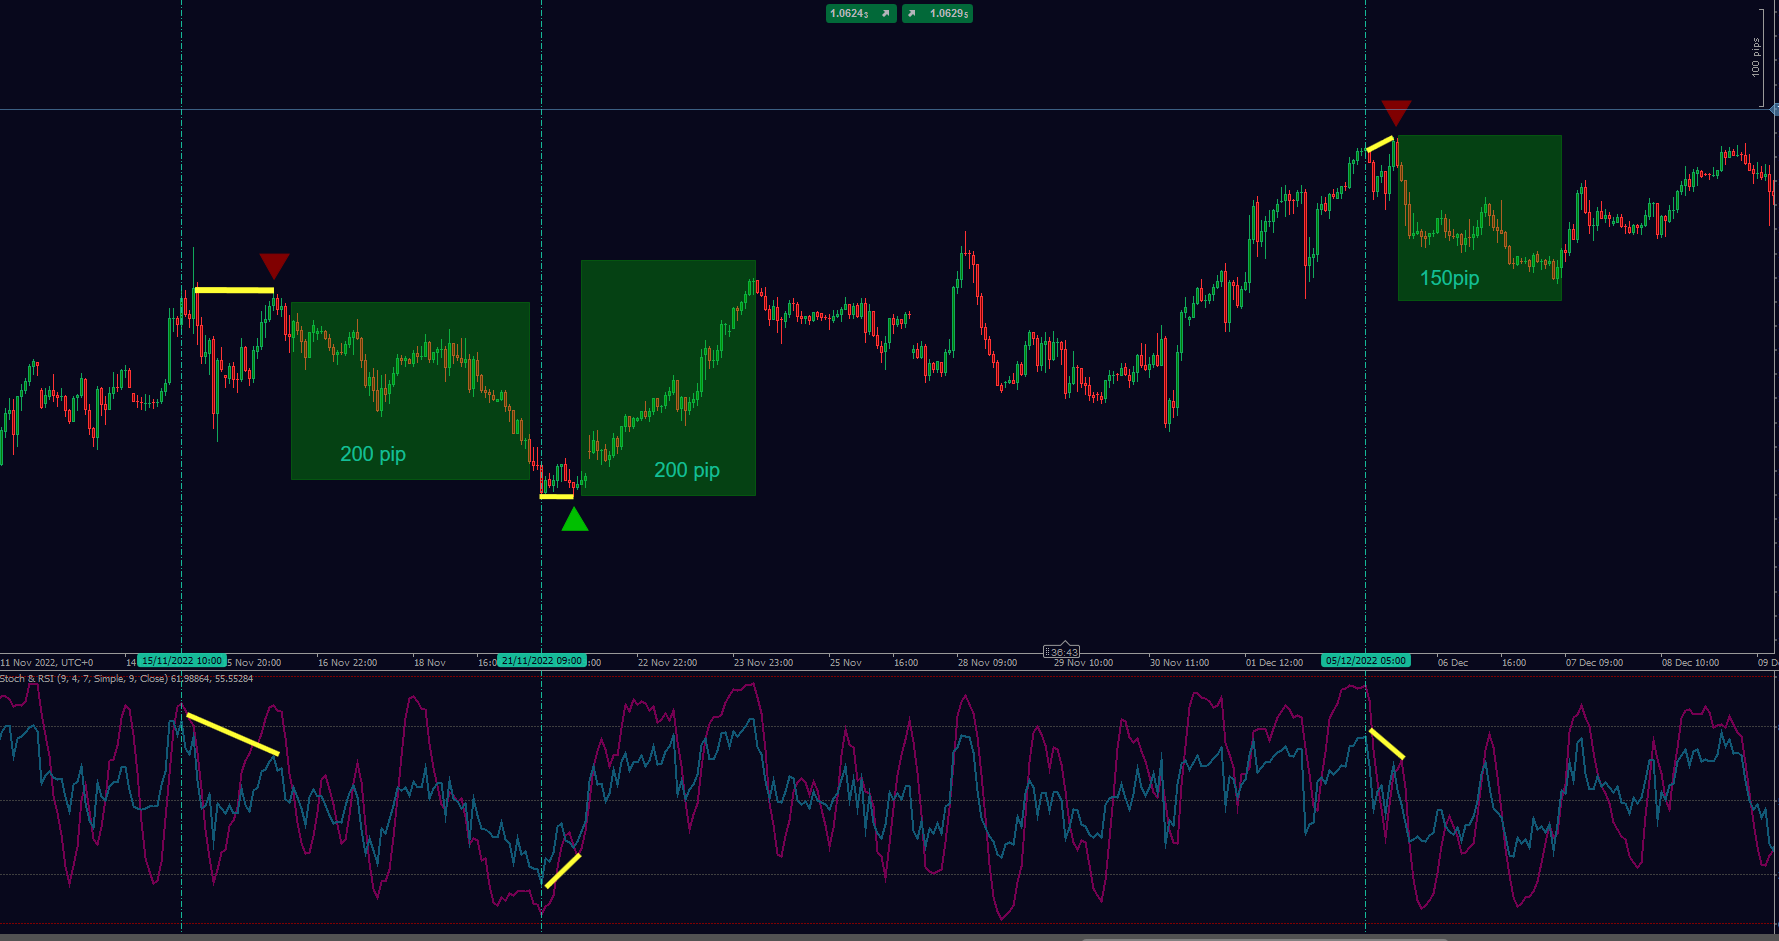Click the second '200 pip' label near 22 Nov
The image size is (1779, 941).
[687, 470]
